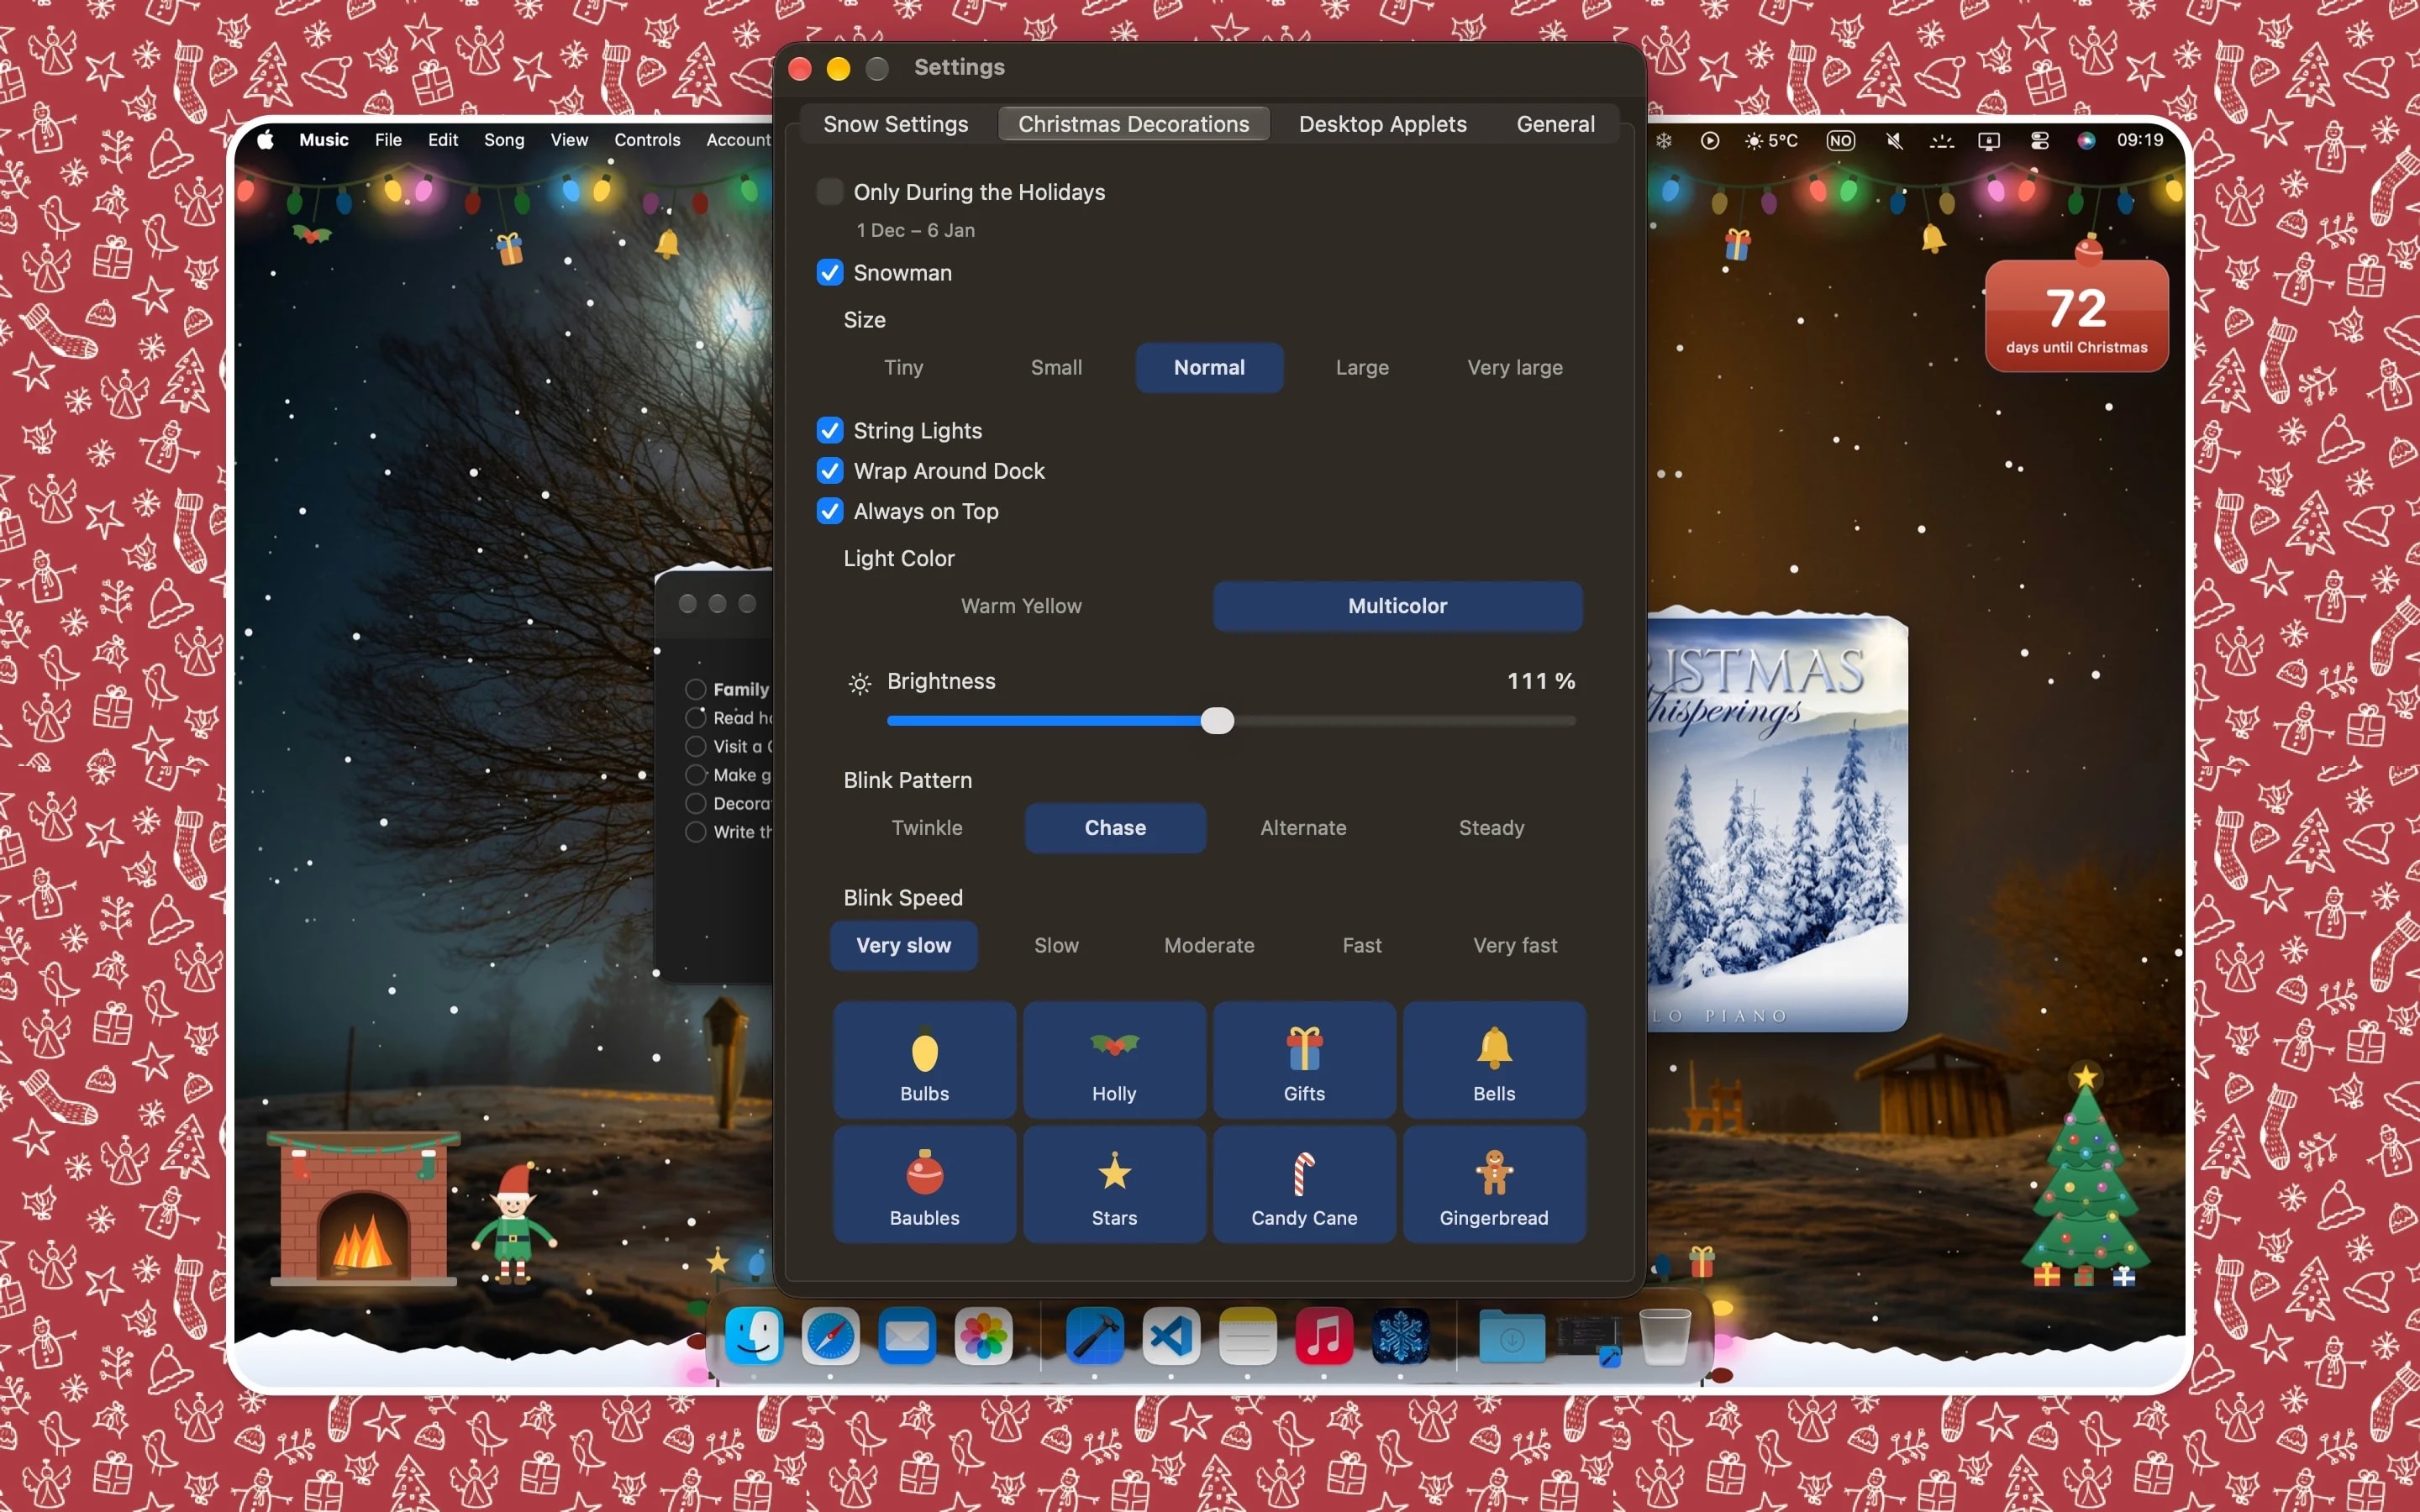Select the Holly decoration tile

(x=1114, y=1060)
